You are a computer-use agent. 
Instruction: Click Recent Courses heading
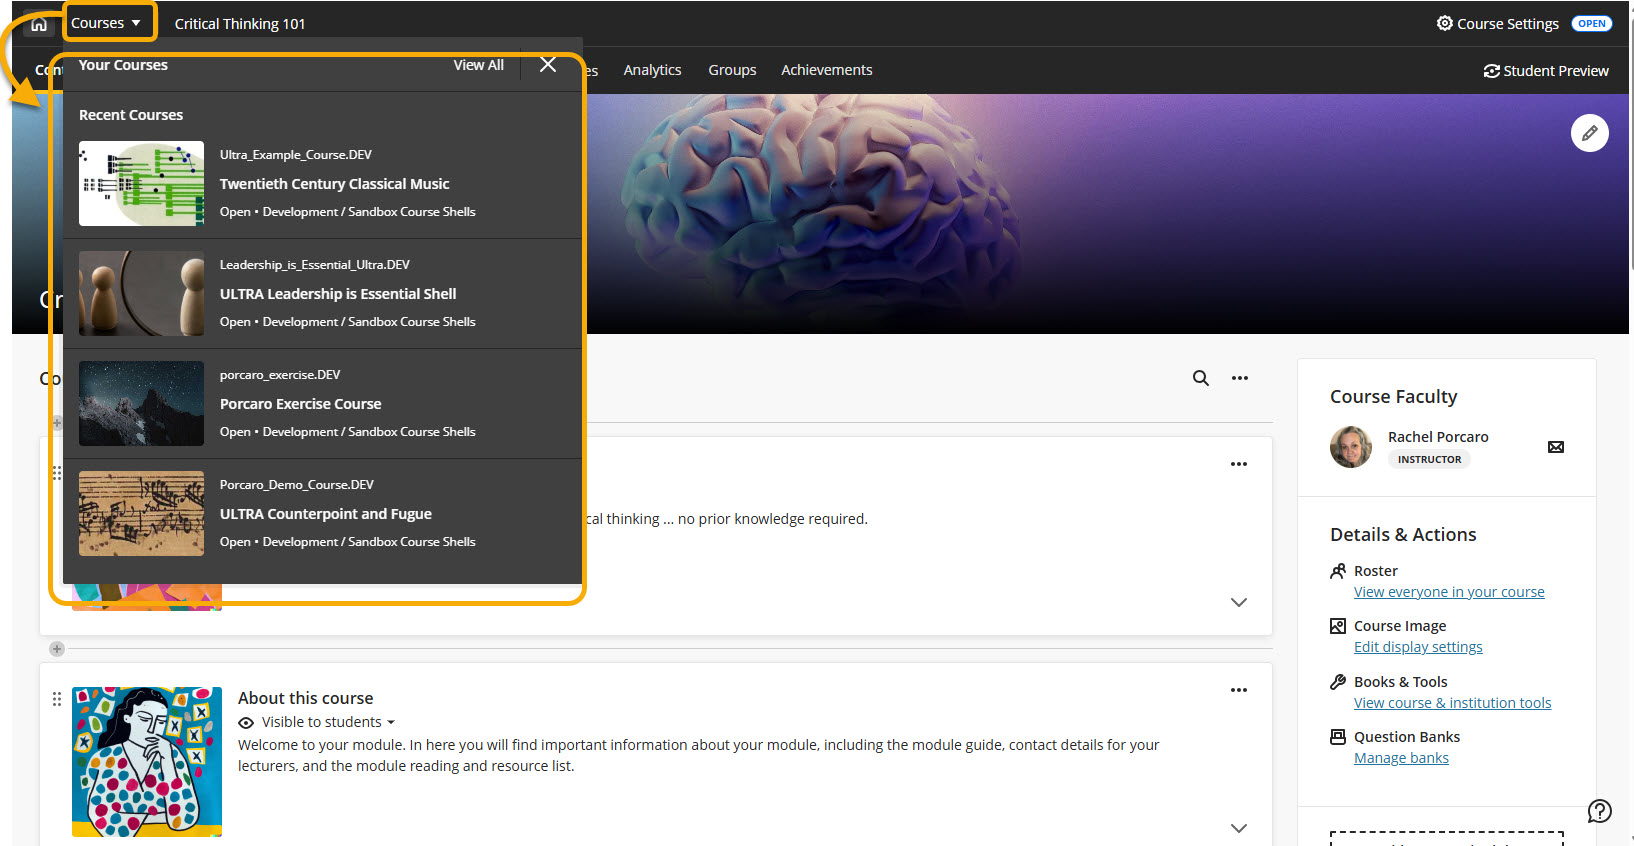(131, 115)
